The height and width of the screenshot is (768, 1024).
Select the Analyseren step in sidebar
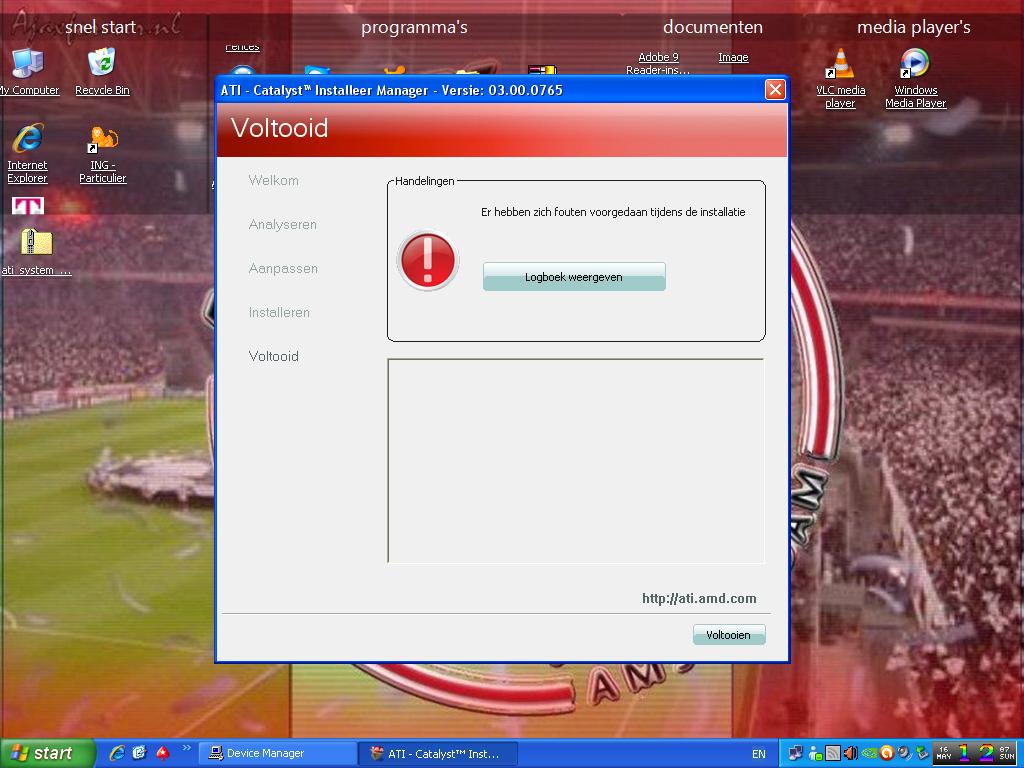(282, 224)
